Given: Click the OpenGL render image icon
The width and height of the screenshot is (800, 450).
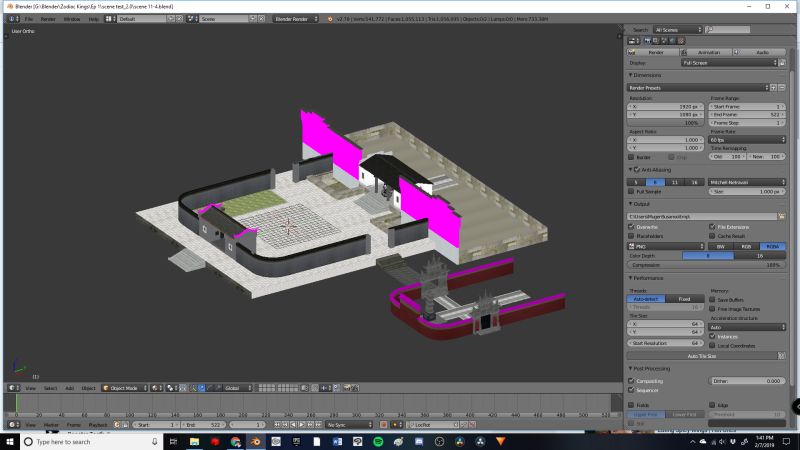Looking at the screenshot, I should click(x=347, y=388).
